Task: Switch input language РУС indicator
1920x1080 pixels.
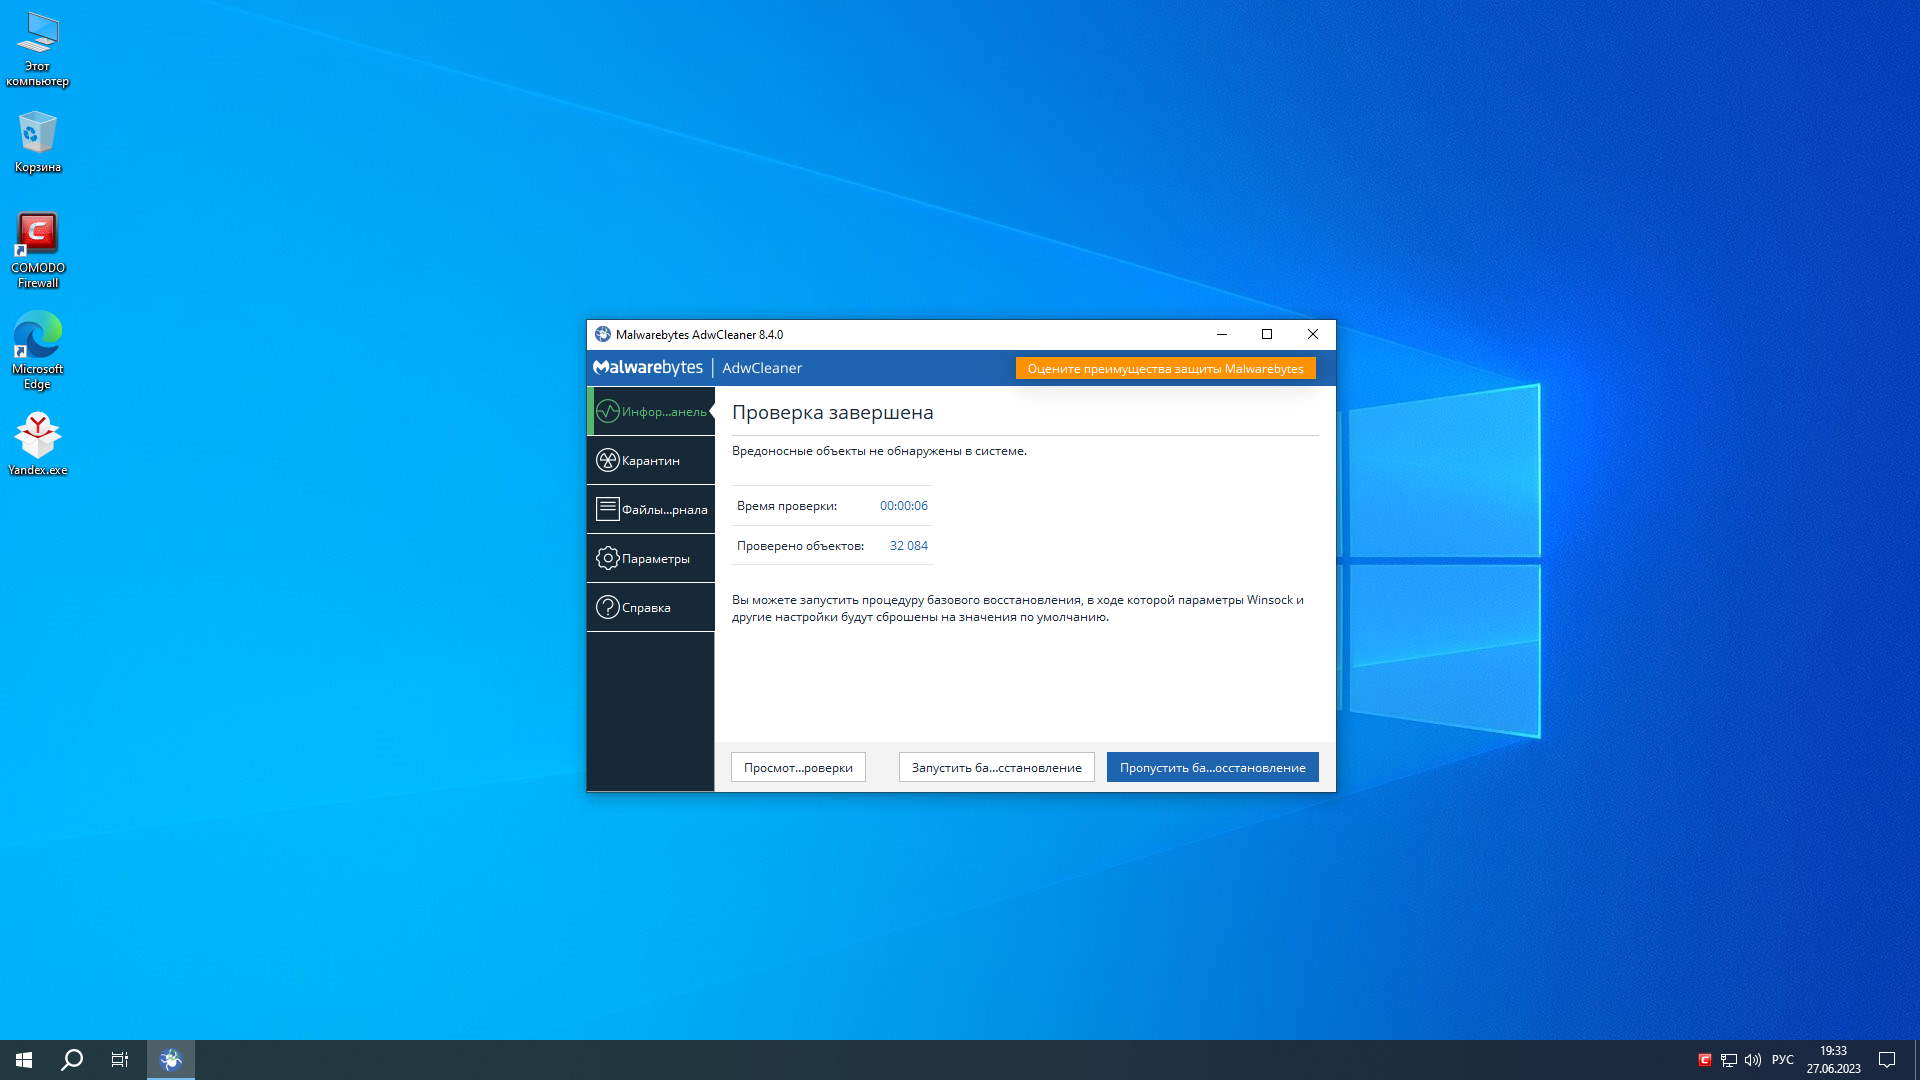Action: point(1782,1059)
